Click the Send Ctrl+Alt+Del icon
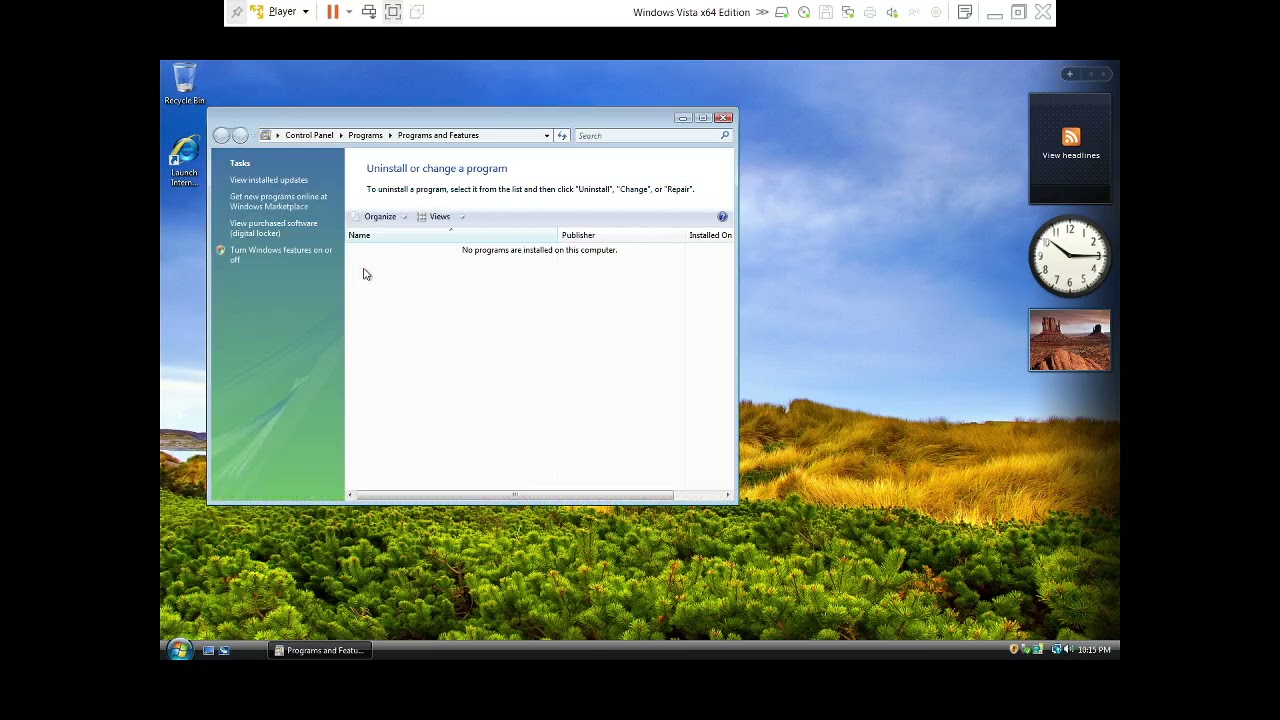Image resolution: width=1280 pixels, height=720 pixels. pyautogui.click(x=369, y=12)
